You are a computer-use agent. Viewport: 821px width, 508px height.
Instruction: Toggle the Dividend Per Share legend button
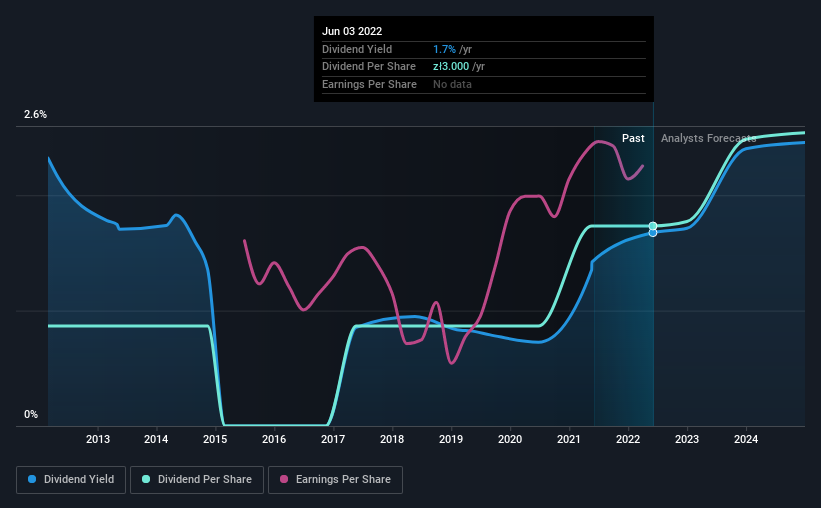pyautogui.click(x=197, y=480)
